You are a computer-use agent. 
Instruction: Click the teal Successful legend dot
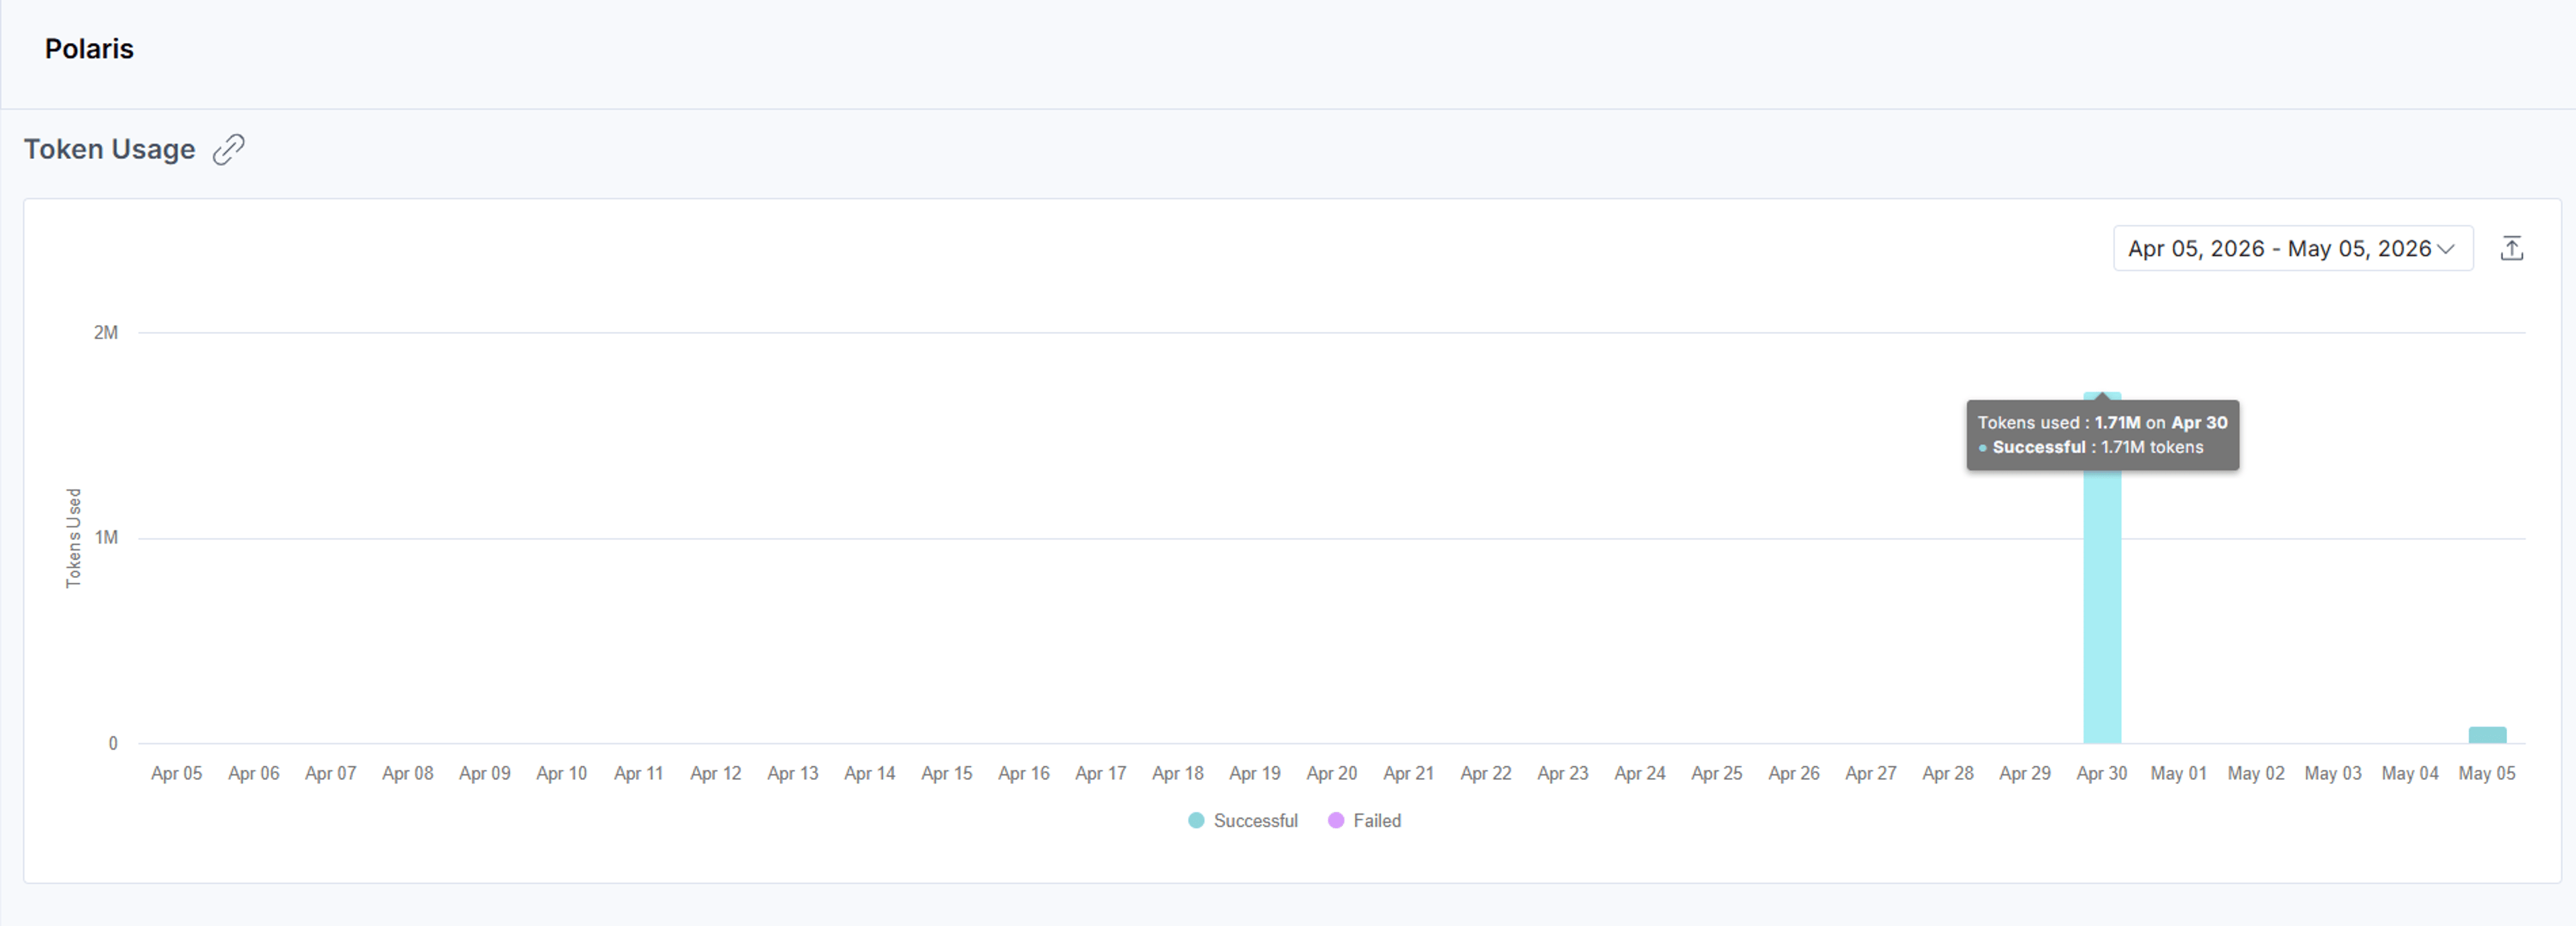tap(1195, 820)
